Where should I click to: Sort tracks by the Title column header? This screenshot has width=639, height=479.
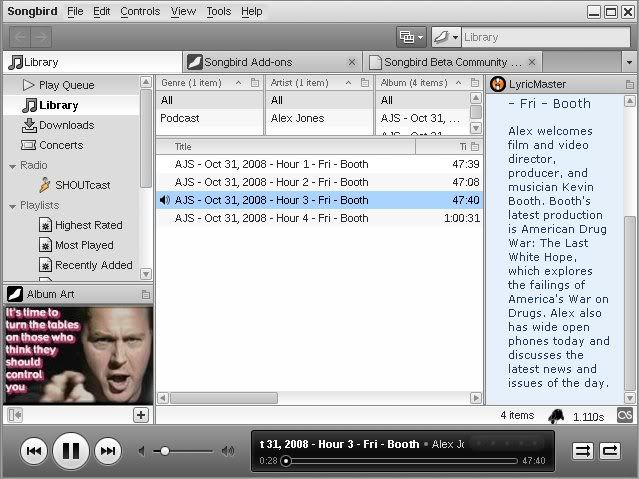(285, 147)
